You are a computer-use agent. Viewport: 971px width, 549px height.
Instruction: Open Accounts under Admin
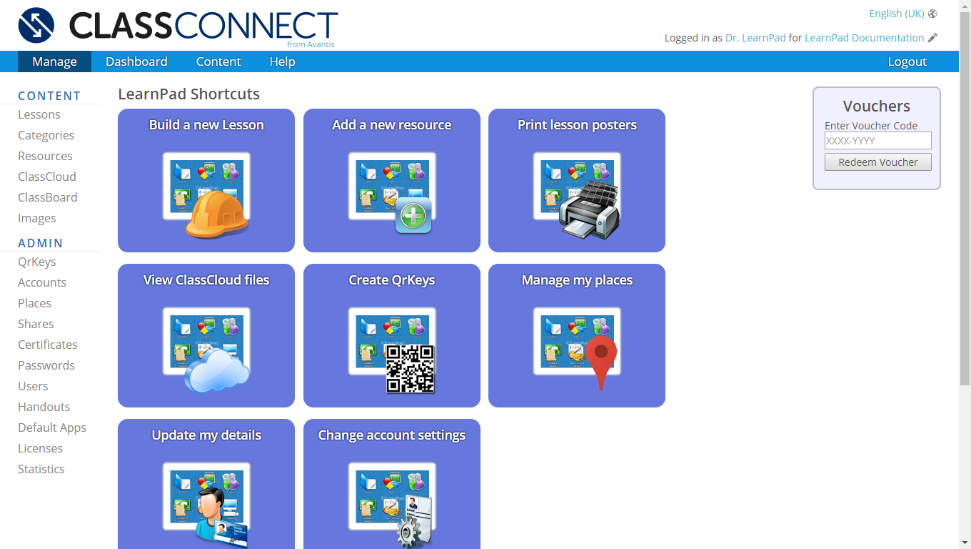[42, 282]
